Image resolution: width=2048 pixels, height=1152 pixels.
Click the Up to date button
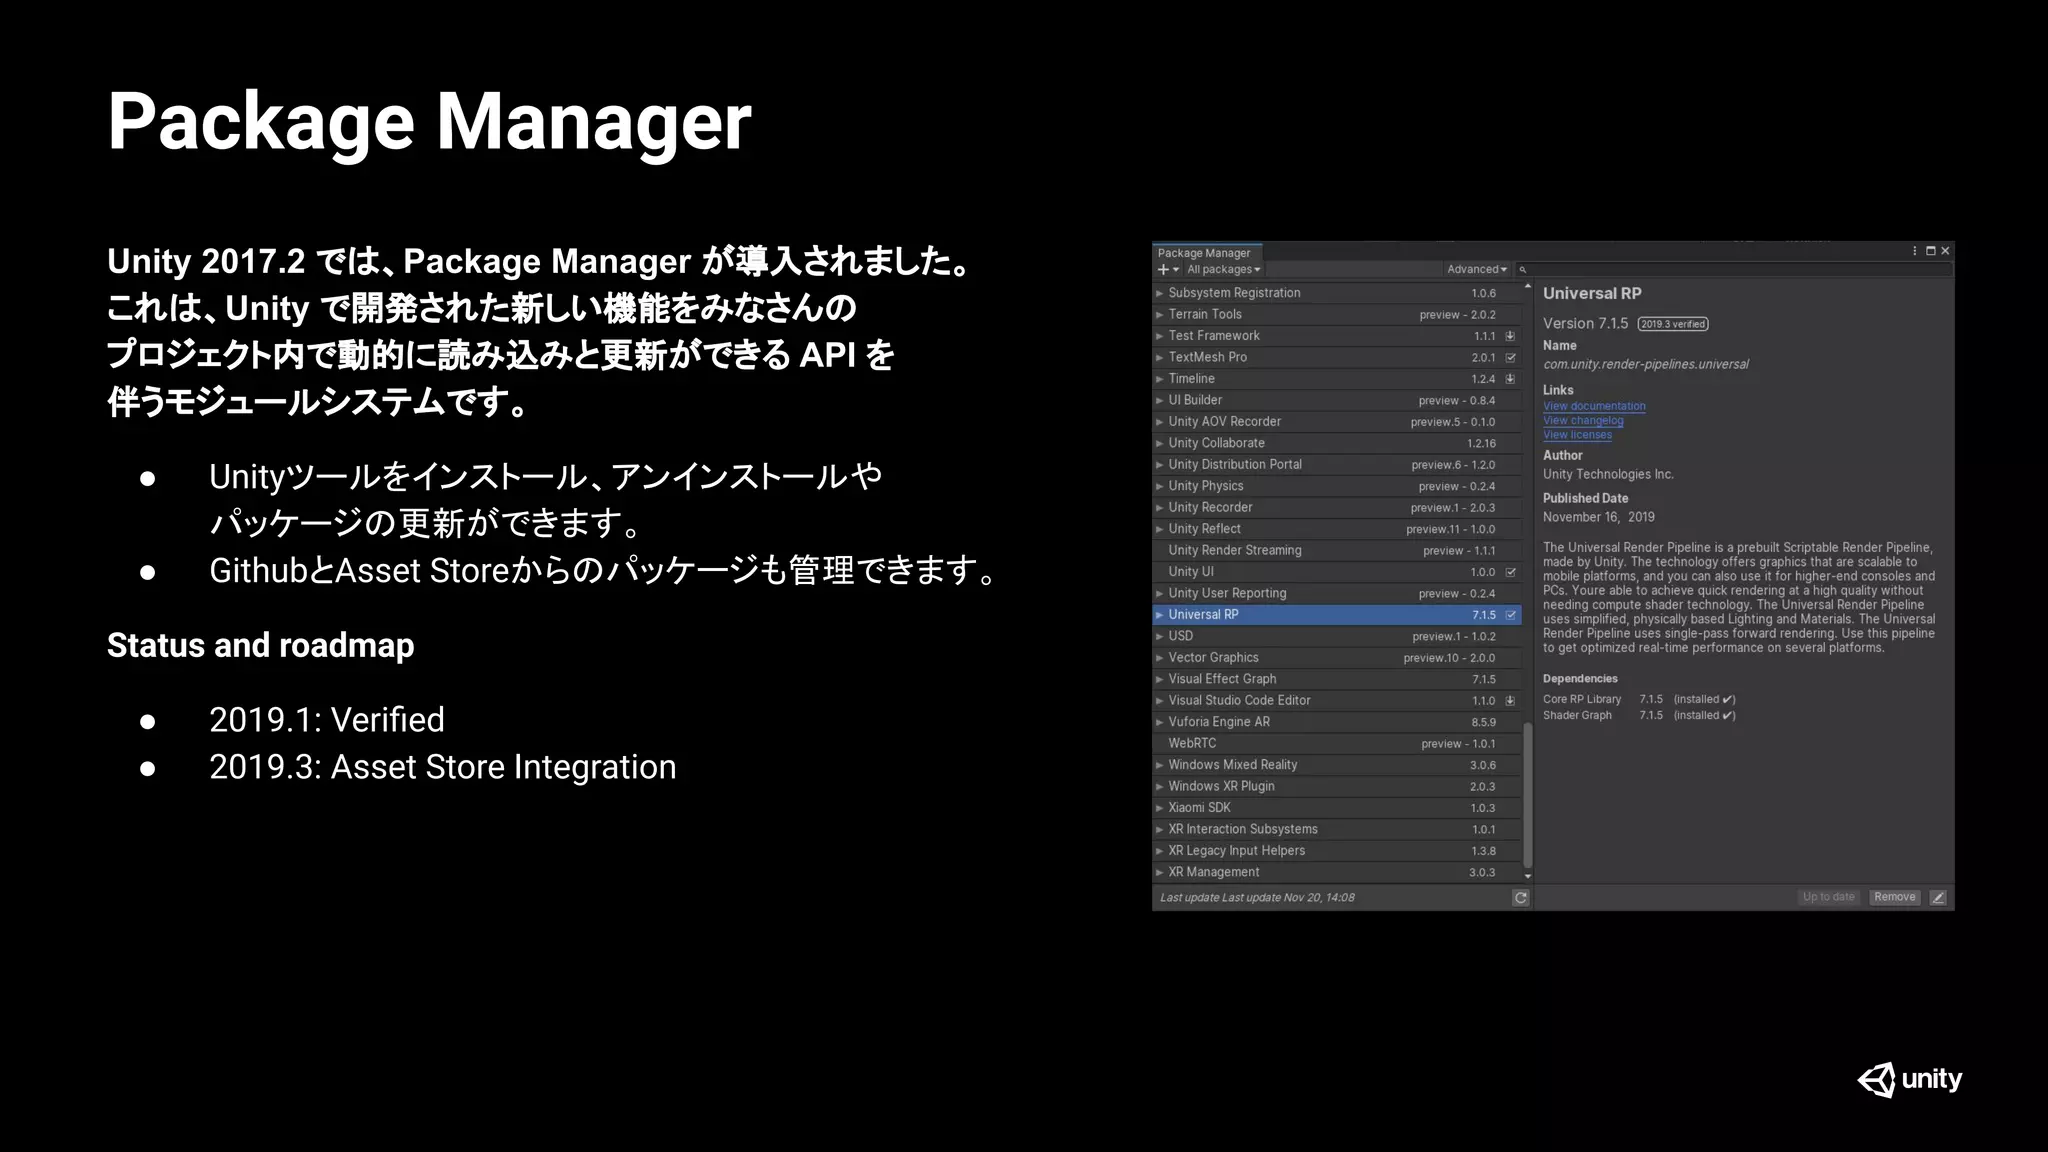1828,898
